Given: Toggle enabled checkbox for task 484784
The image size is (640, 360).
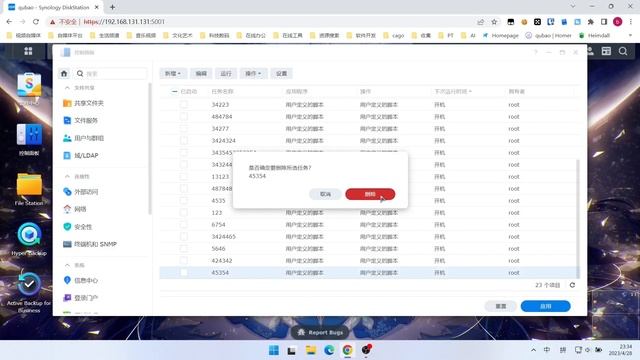Looking at the screenshot, I should click(x=184, y=117).
